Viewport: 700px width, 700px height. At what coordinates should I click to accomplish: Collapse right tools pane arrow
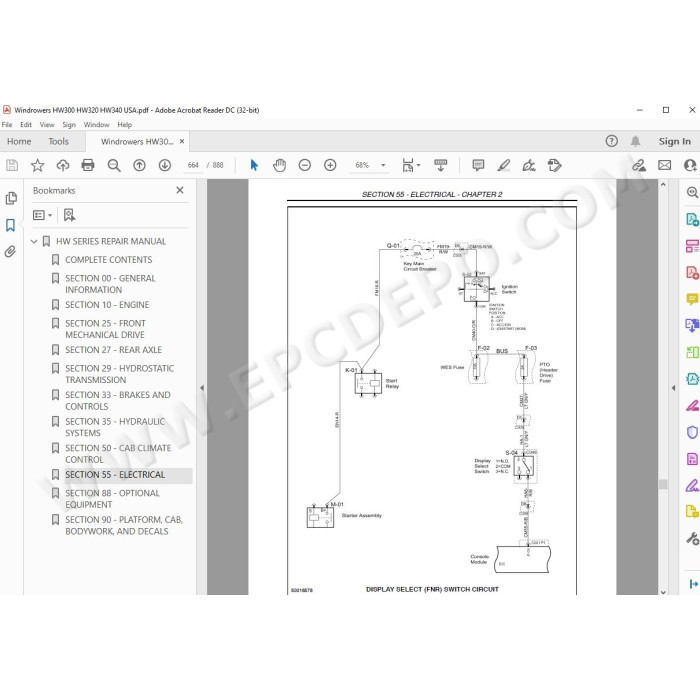(673, 388)
